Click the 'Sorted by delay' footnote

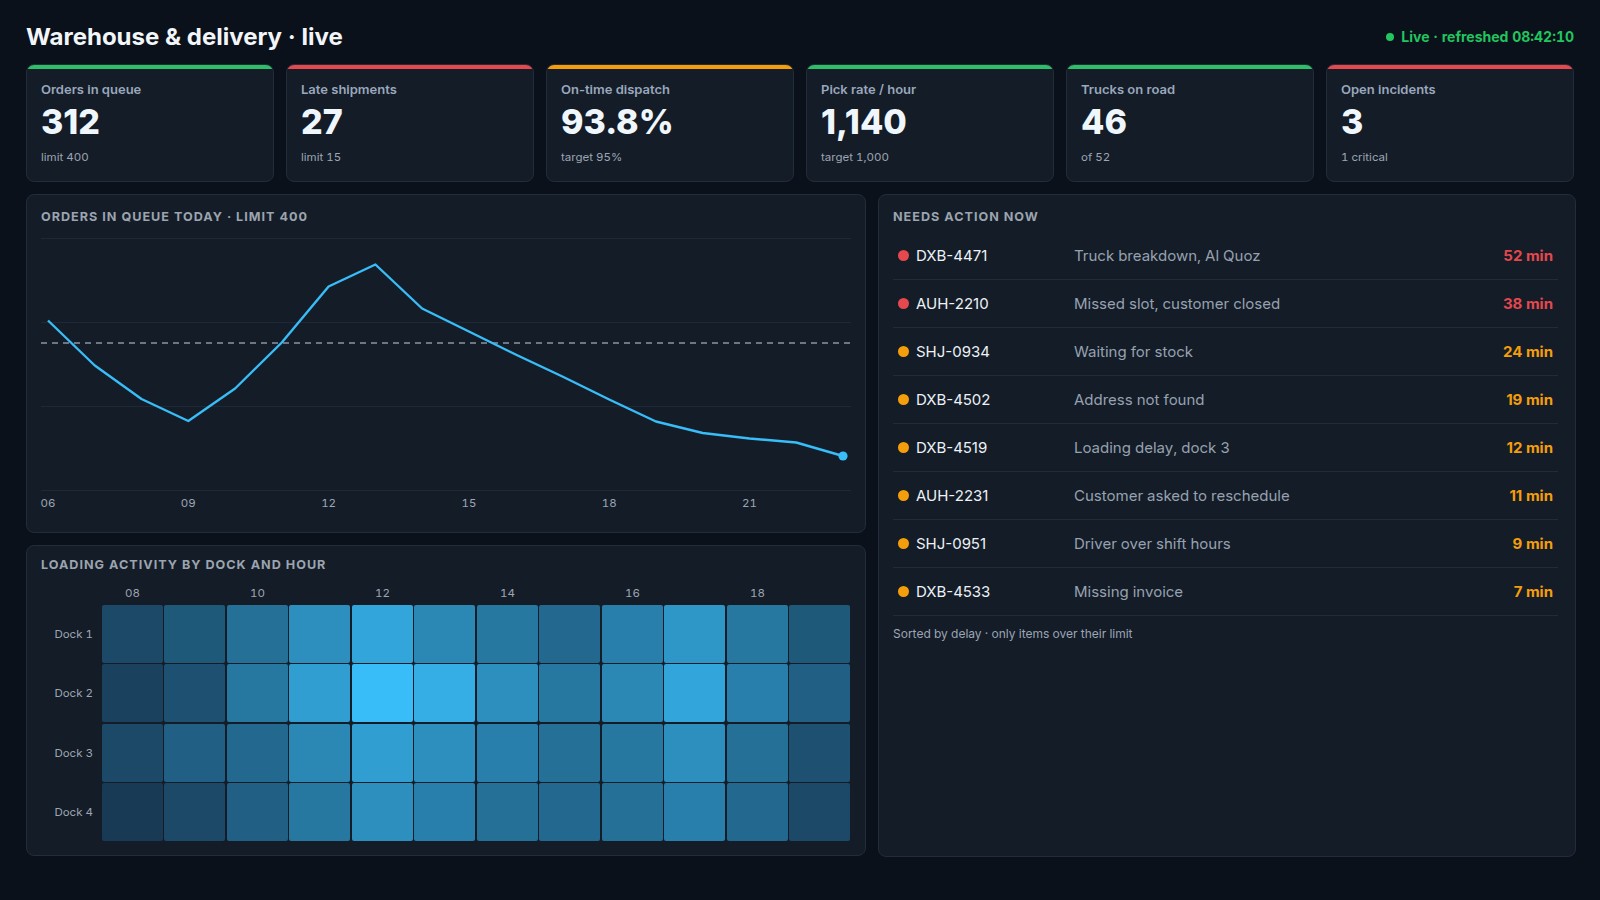(1012, 634)
